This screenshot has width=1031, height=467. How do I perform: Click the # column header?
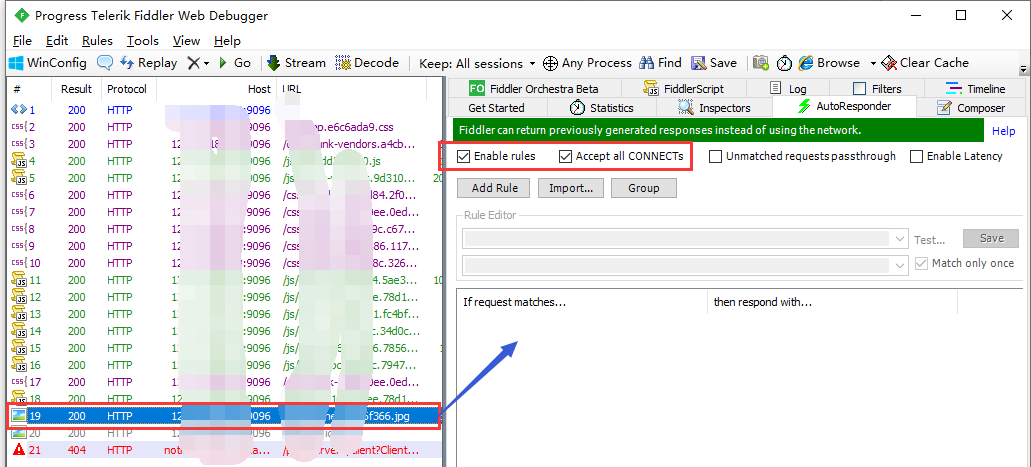(30, 89)
